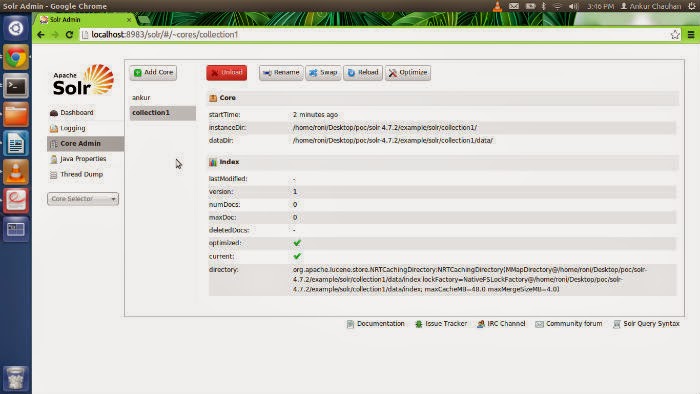Image resolution: width=700 pixels, height=394 pixels.
Task: Optimize the selected core index
Action: pos(408,72)
